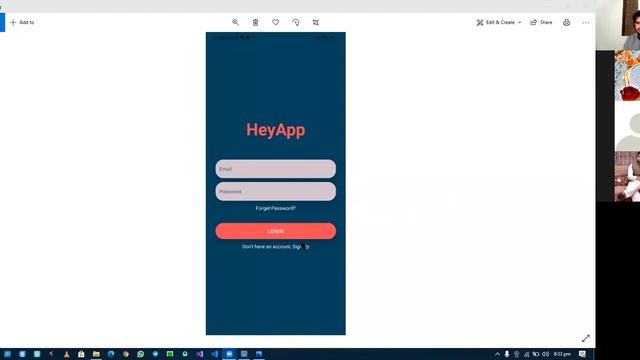Click the taskbar clock

point(562,354)
